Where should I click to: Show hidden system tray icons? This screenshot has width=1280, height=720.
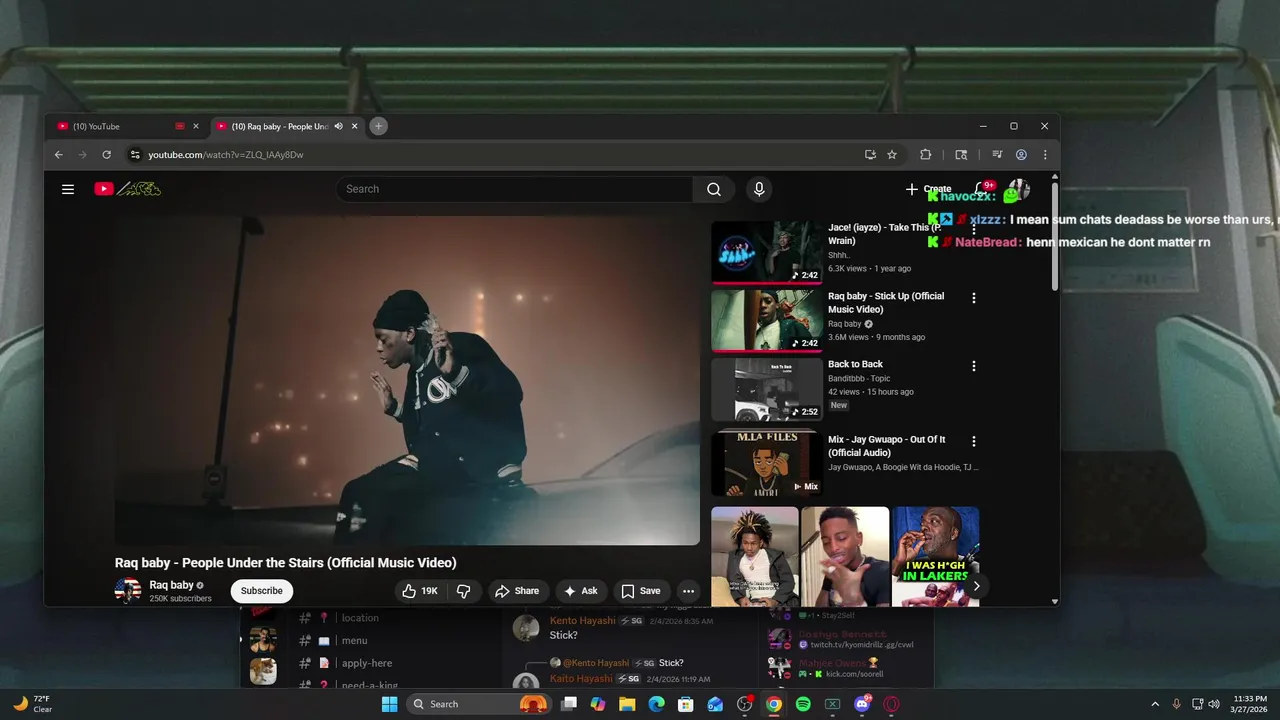click(x=1155, y=704)
